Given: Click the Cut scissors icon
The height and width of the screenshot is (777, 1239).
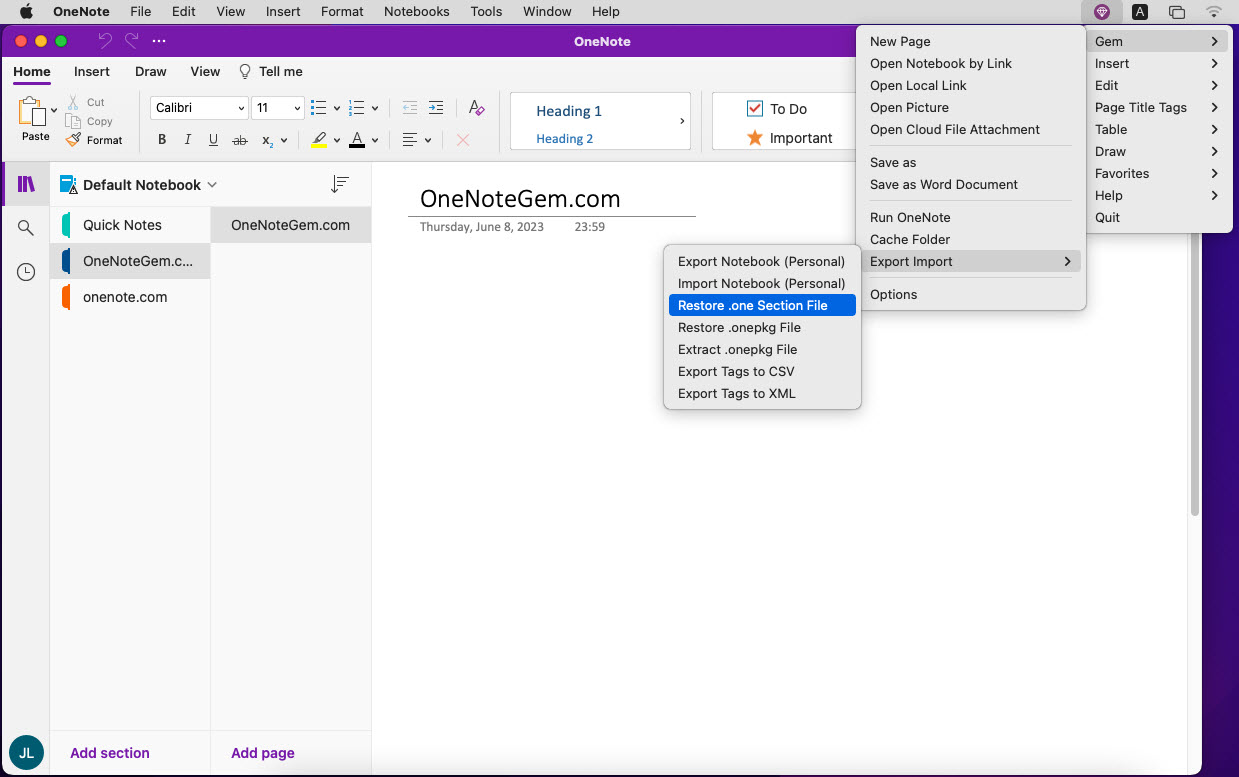Looking at the screenshot, I should point(73,102).
